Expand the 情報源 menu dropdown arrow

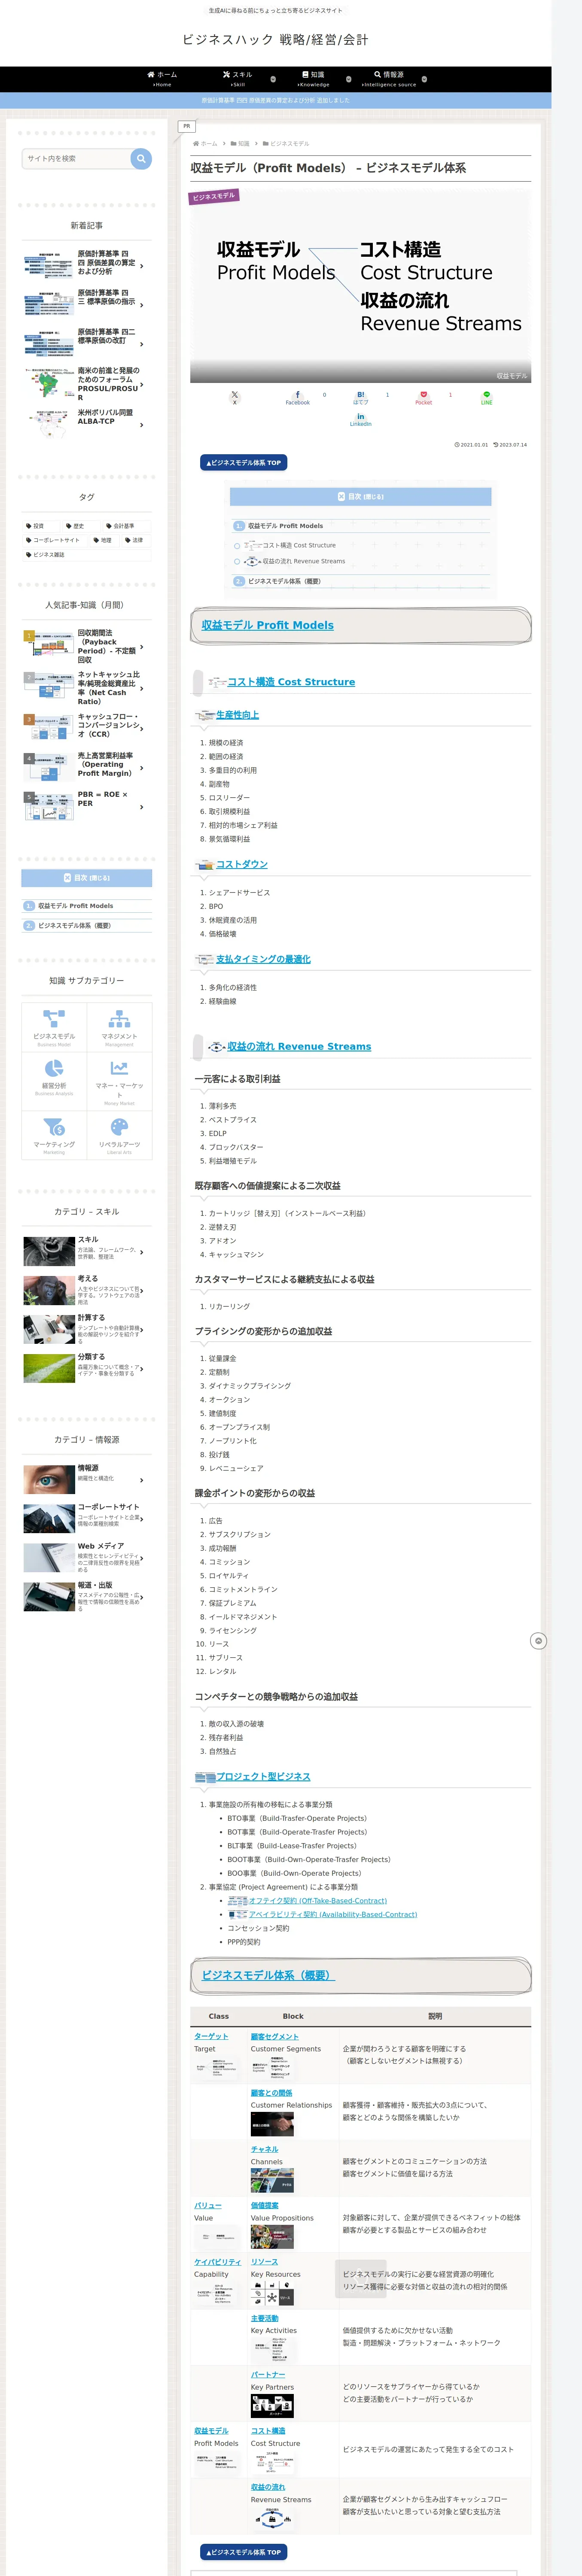point(424,79)
